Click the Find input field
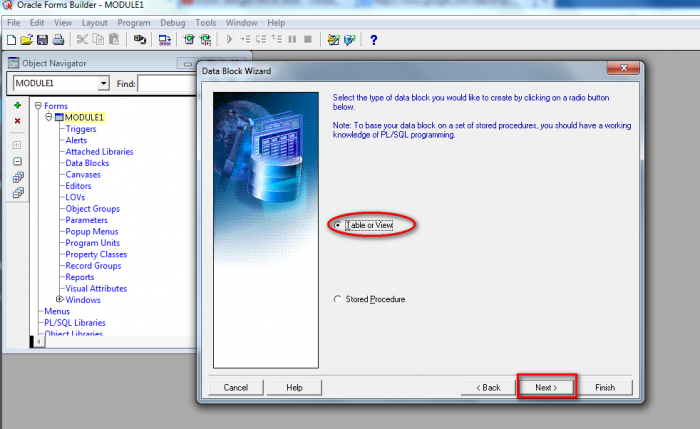Viewport: 700px width, 429px height. [167, 83]
